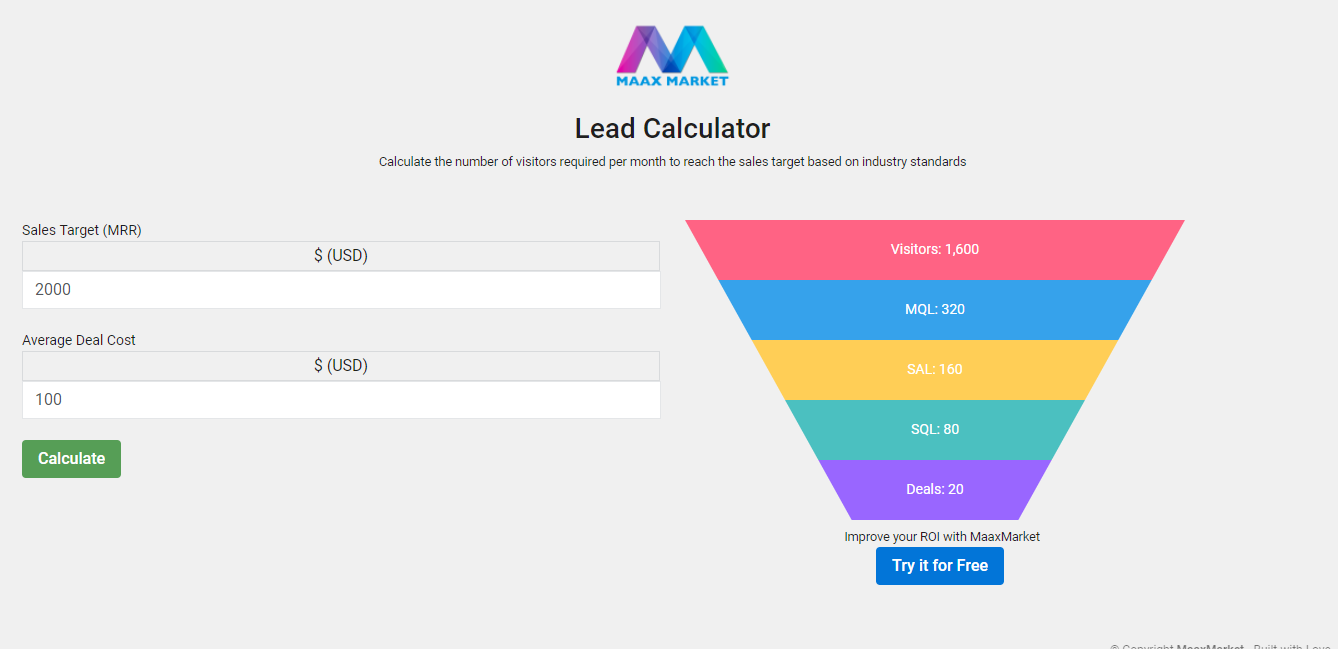Click the MAAX MARKET wordmark below the emblem
The image size is (1338, 649).
pos(672,80)
